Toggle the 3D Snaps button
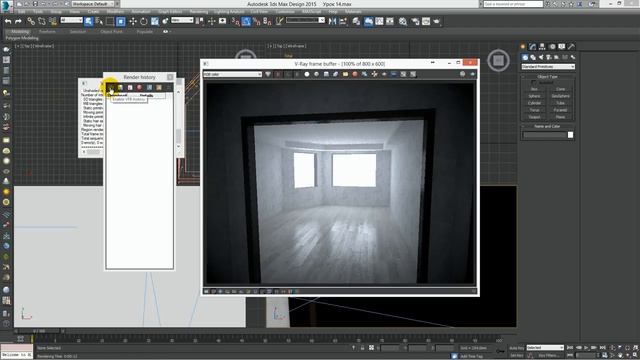The height and width of the screenshot is (360, 640). 236,21
